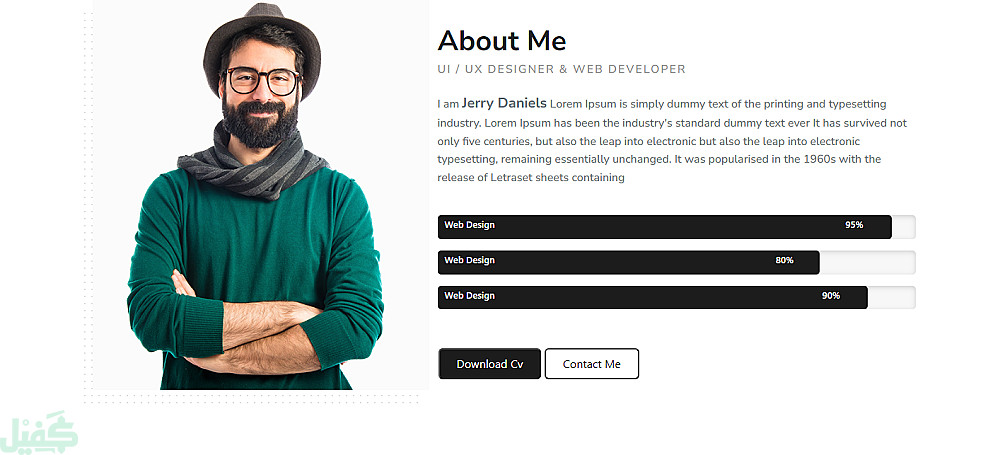This screenshot has width=1000, height=455.
Task: Select the UI / UX Designer subtitle
Action: point(561,70)
